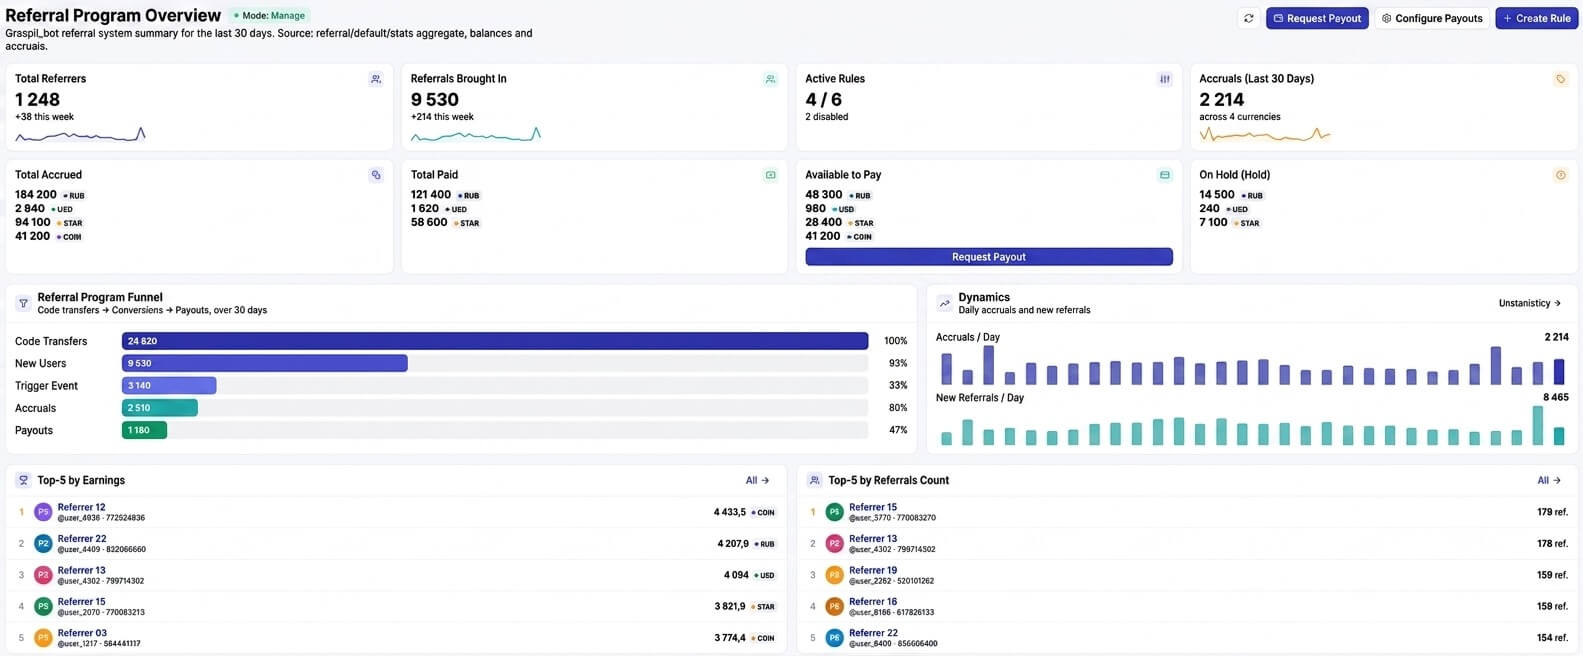This screenshot has width=1583, height=656.
Task: Click the 4 / 6 active rules value
Action: [823, 99]
